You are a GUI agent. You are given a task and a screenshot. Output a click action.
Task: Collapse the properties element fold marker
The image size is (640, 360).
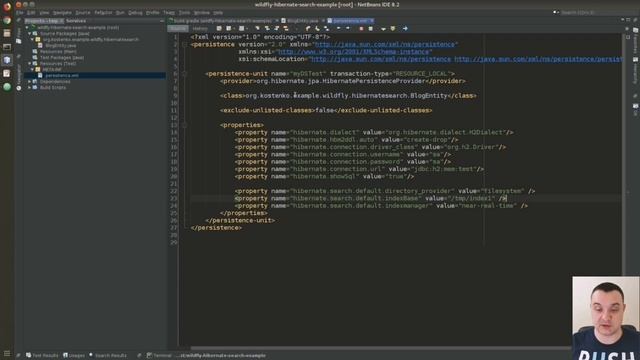pyautogui.click(x=184, y=125)
